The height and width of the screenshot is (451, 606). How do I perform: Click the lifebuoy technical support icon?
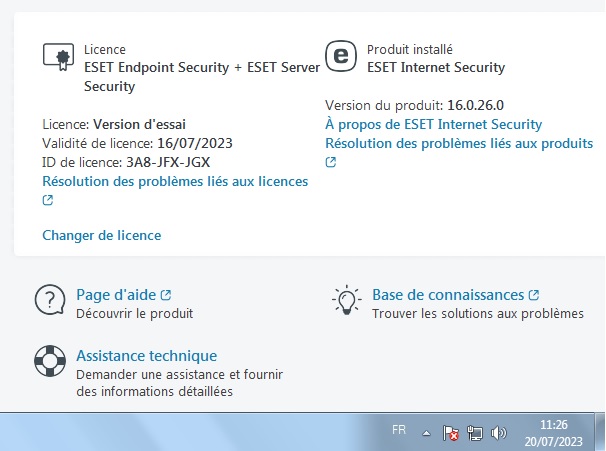click(x=50, y=361)
